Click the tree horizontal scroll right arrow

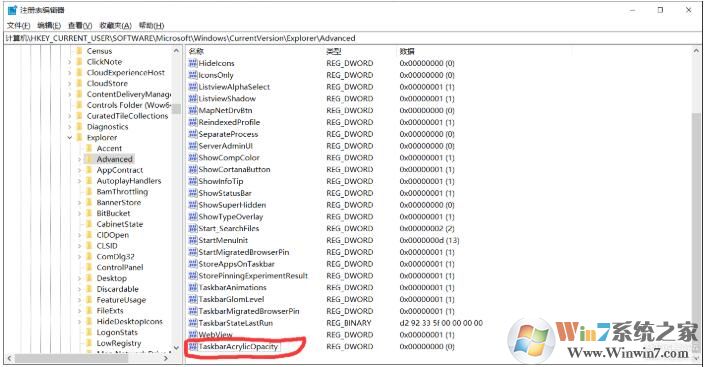pyautogui.click(x=166, y=358)
